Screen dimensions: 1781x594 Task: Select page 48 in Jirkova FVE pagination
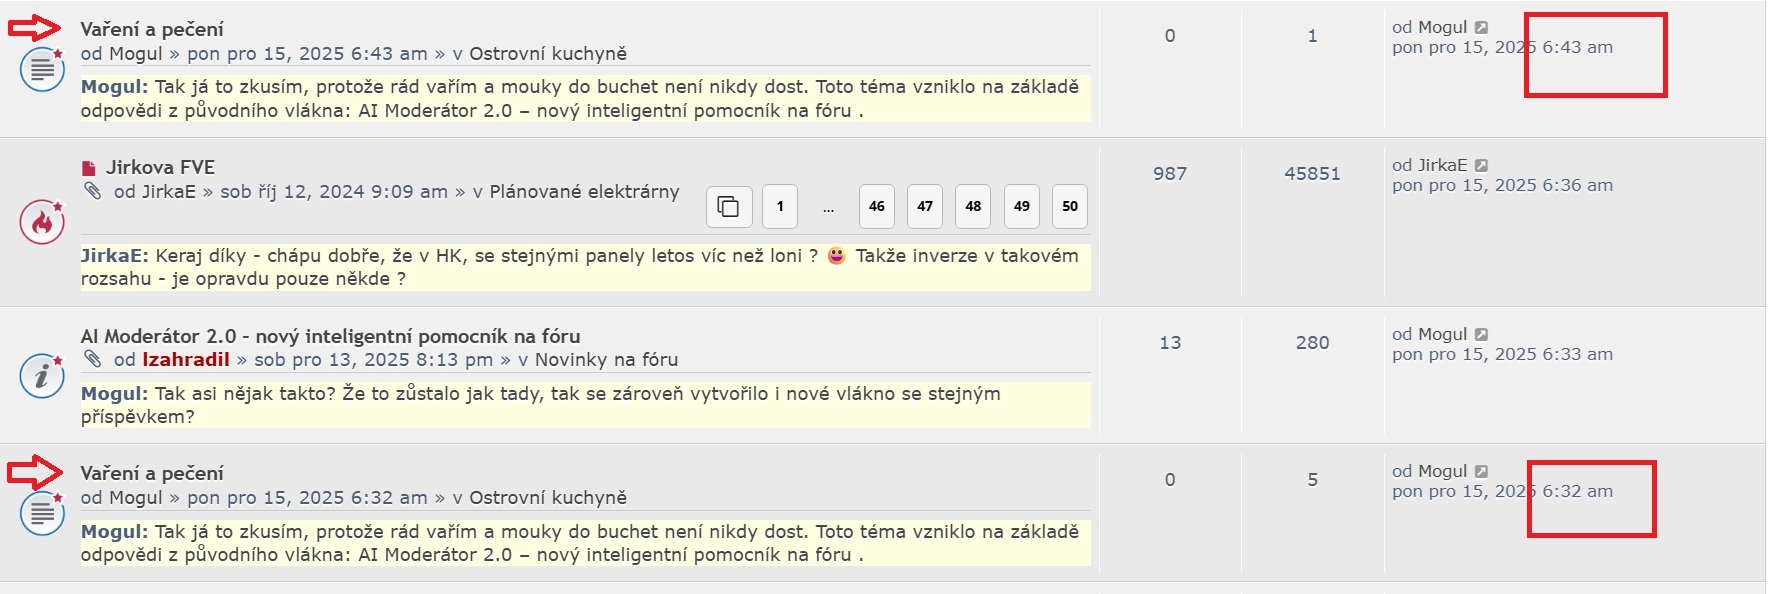[973, 207]
